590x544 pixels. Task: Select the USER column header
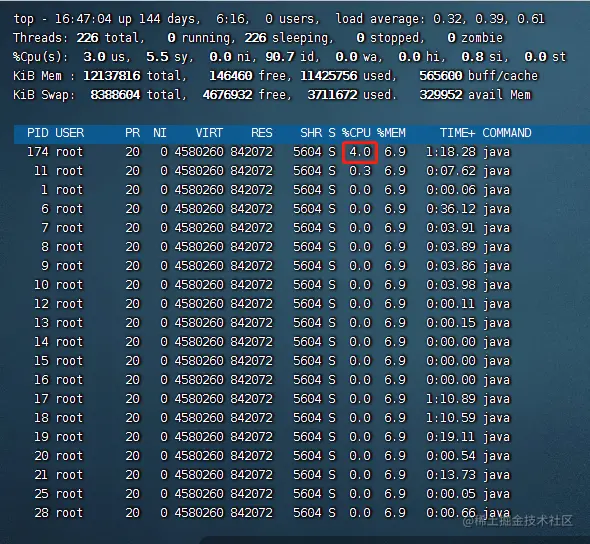click(x=70, y=133)
